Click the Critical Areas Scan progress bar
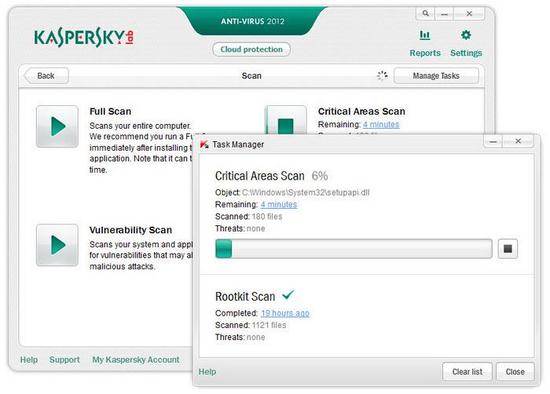The image size is (550, 394). [354, 249]
